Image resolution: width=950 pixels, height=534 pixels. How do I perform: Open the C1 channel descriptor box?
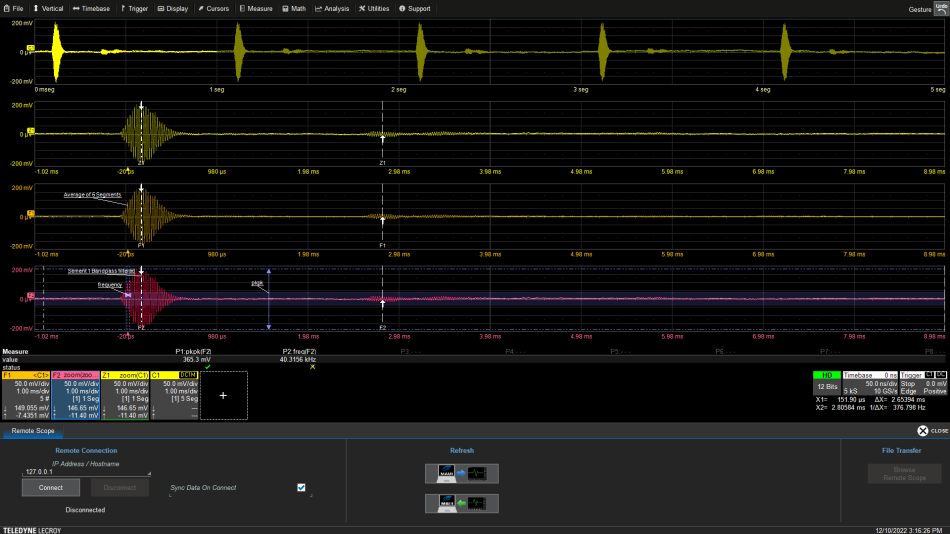173,396
